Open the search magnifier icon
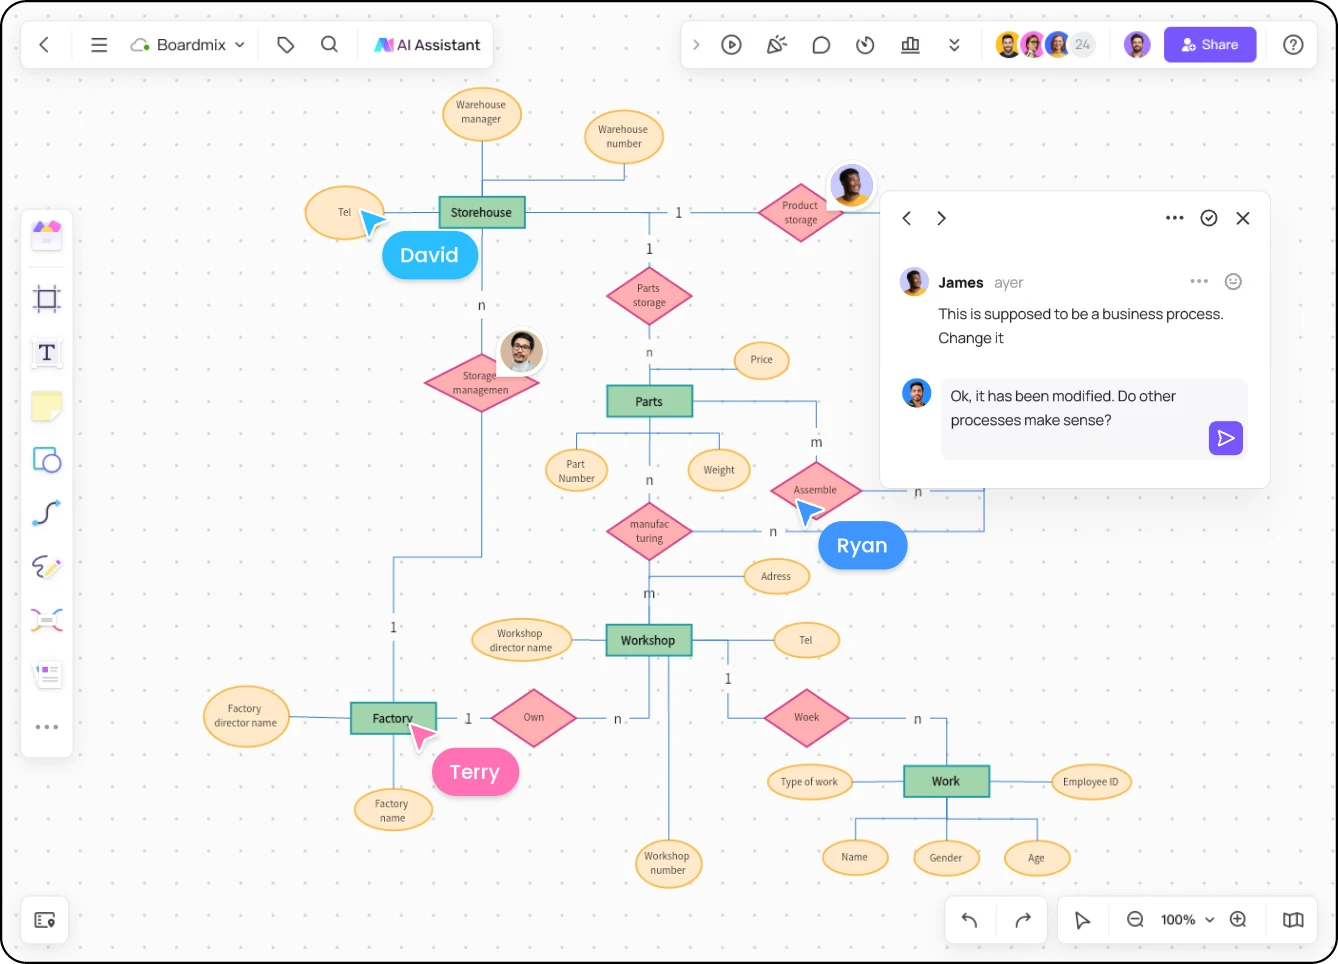The width and height of the screenshot is (1338, 964). click(x=329, y=45)
